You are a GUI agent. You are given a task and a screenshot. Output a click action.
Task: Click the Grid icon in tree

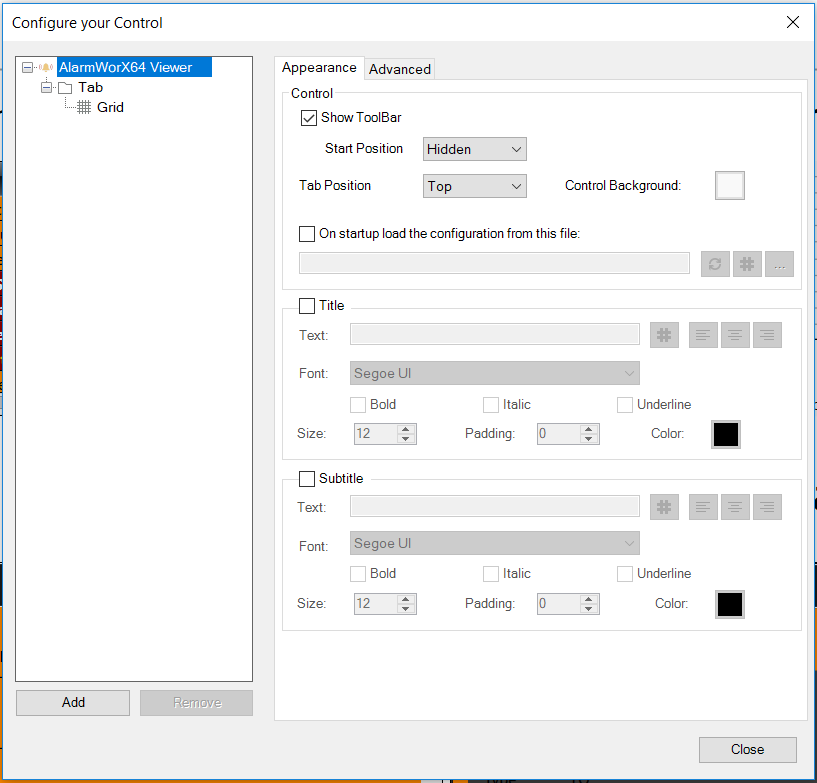point(84,107)
